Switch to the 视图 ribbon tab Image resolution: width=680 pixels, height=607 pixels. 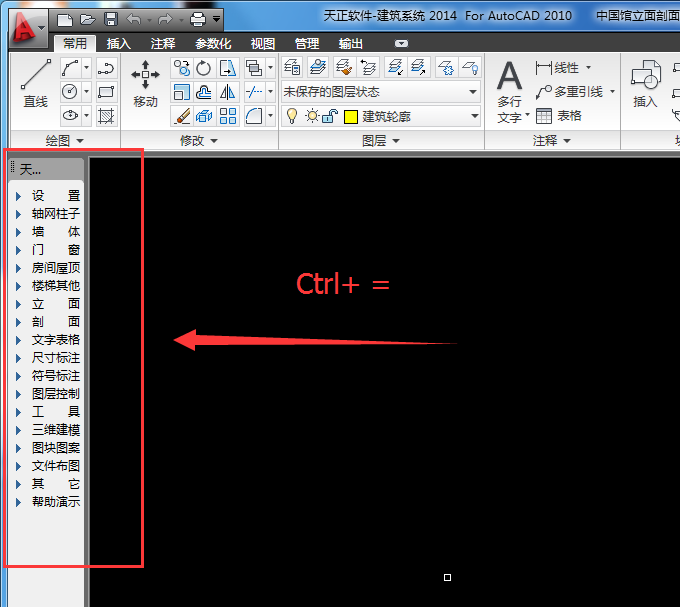[x=263, y=43]
